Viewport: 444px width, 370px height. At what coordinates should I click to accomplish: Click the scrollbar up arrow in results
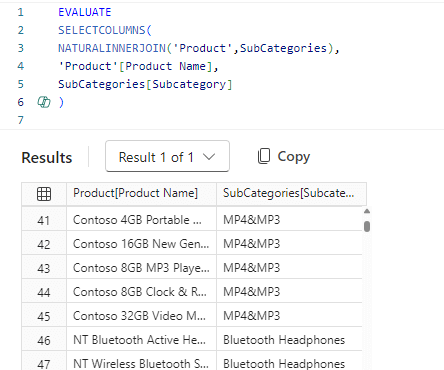pyautogui.click(x=367, y=211)
